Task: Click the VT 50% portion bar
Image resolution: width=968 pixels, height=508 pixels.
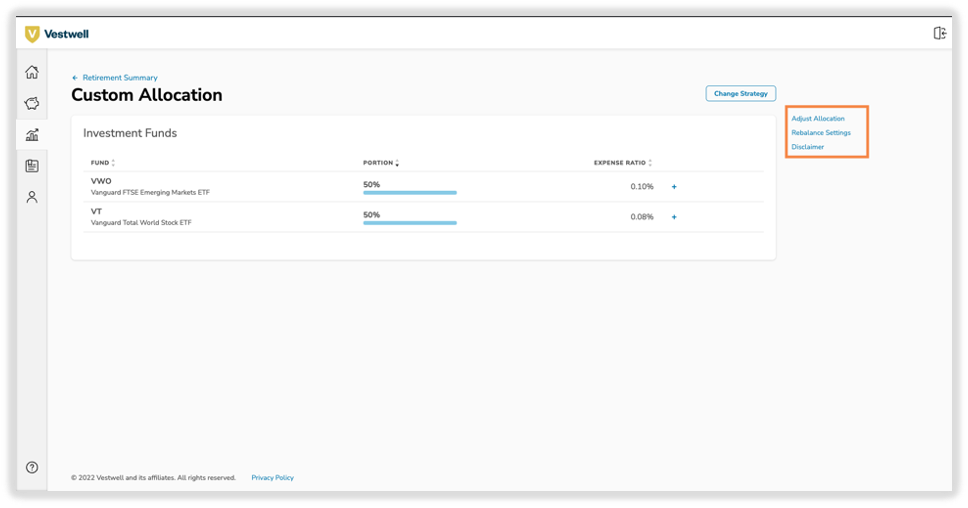Action: point(410,223)
